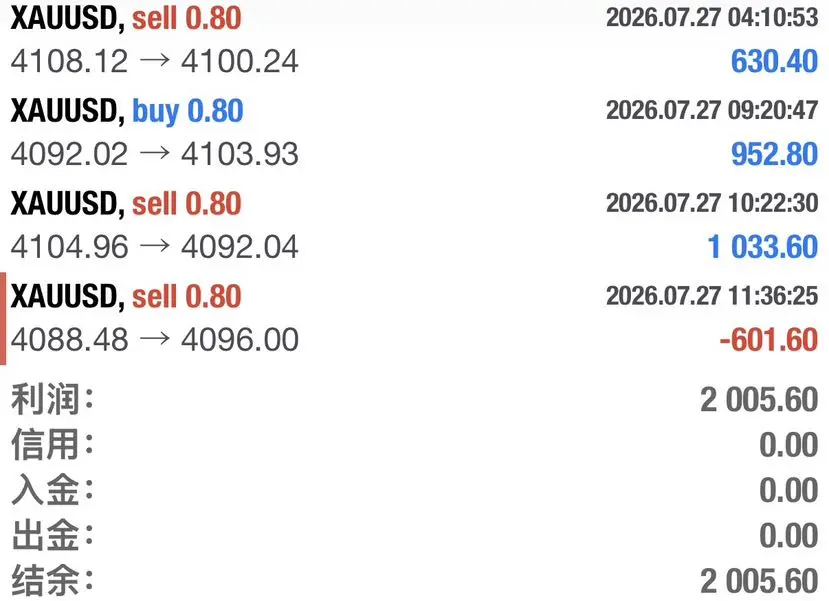Viewport: 829px width, 601px height.
Task: Tap the 信用 credit summary row
Action: [414, 445]
